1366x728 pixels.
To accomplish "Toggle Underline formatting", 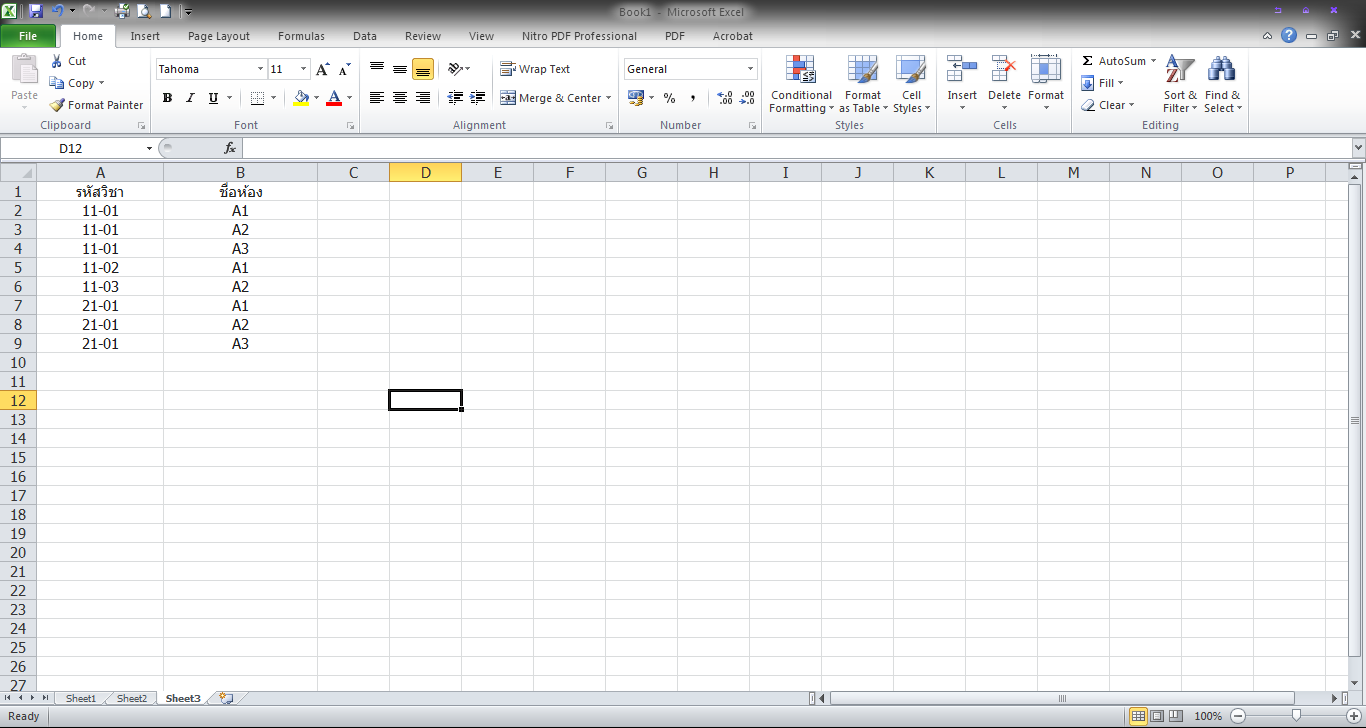I will click(213, 98).
